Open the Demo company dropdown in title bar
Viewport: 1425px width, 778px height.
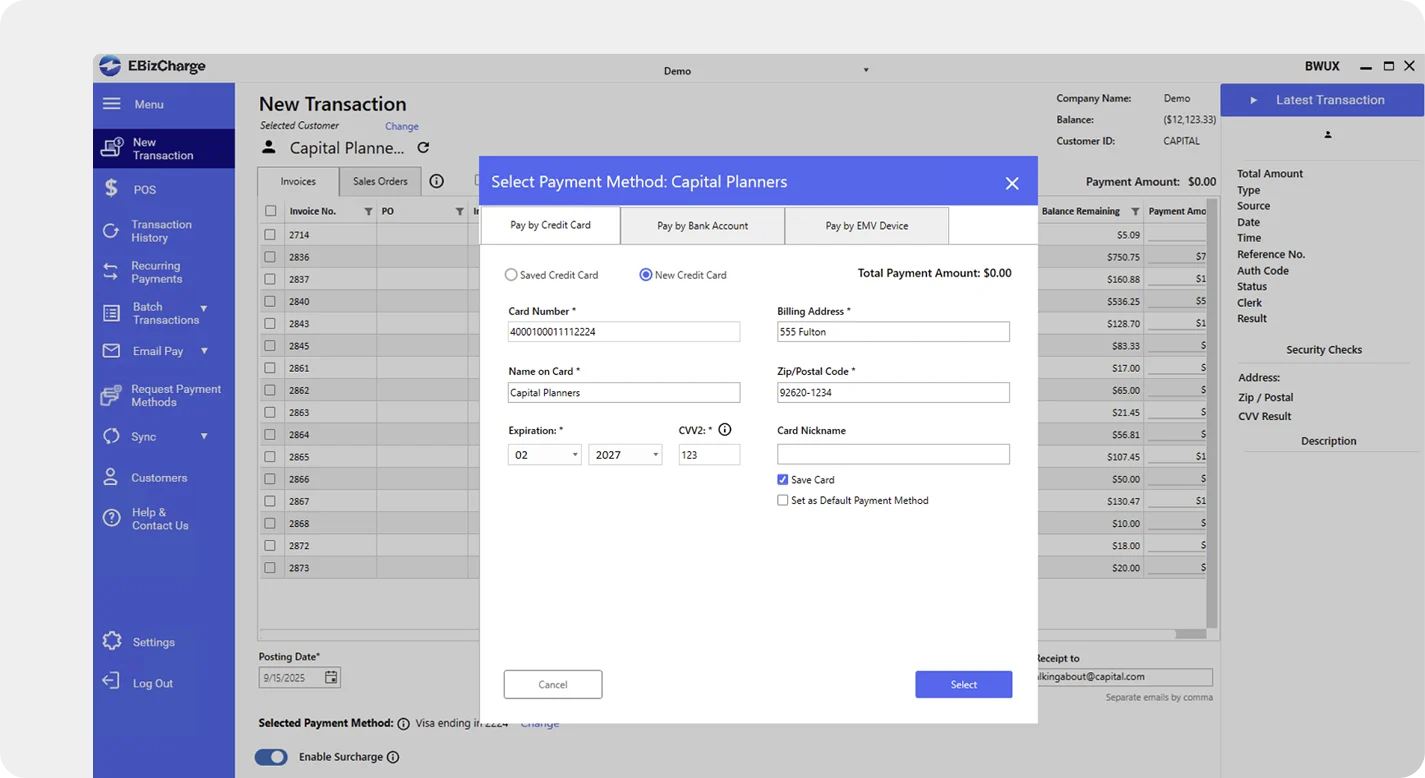(x=866, y=70)
